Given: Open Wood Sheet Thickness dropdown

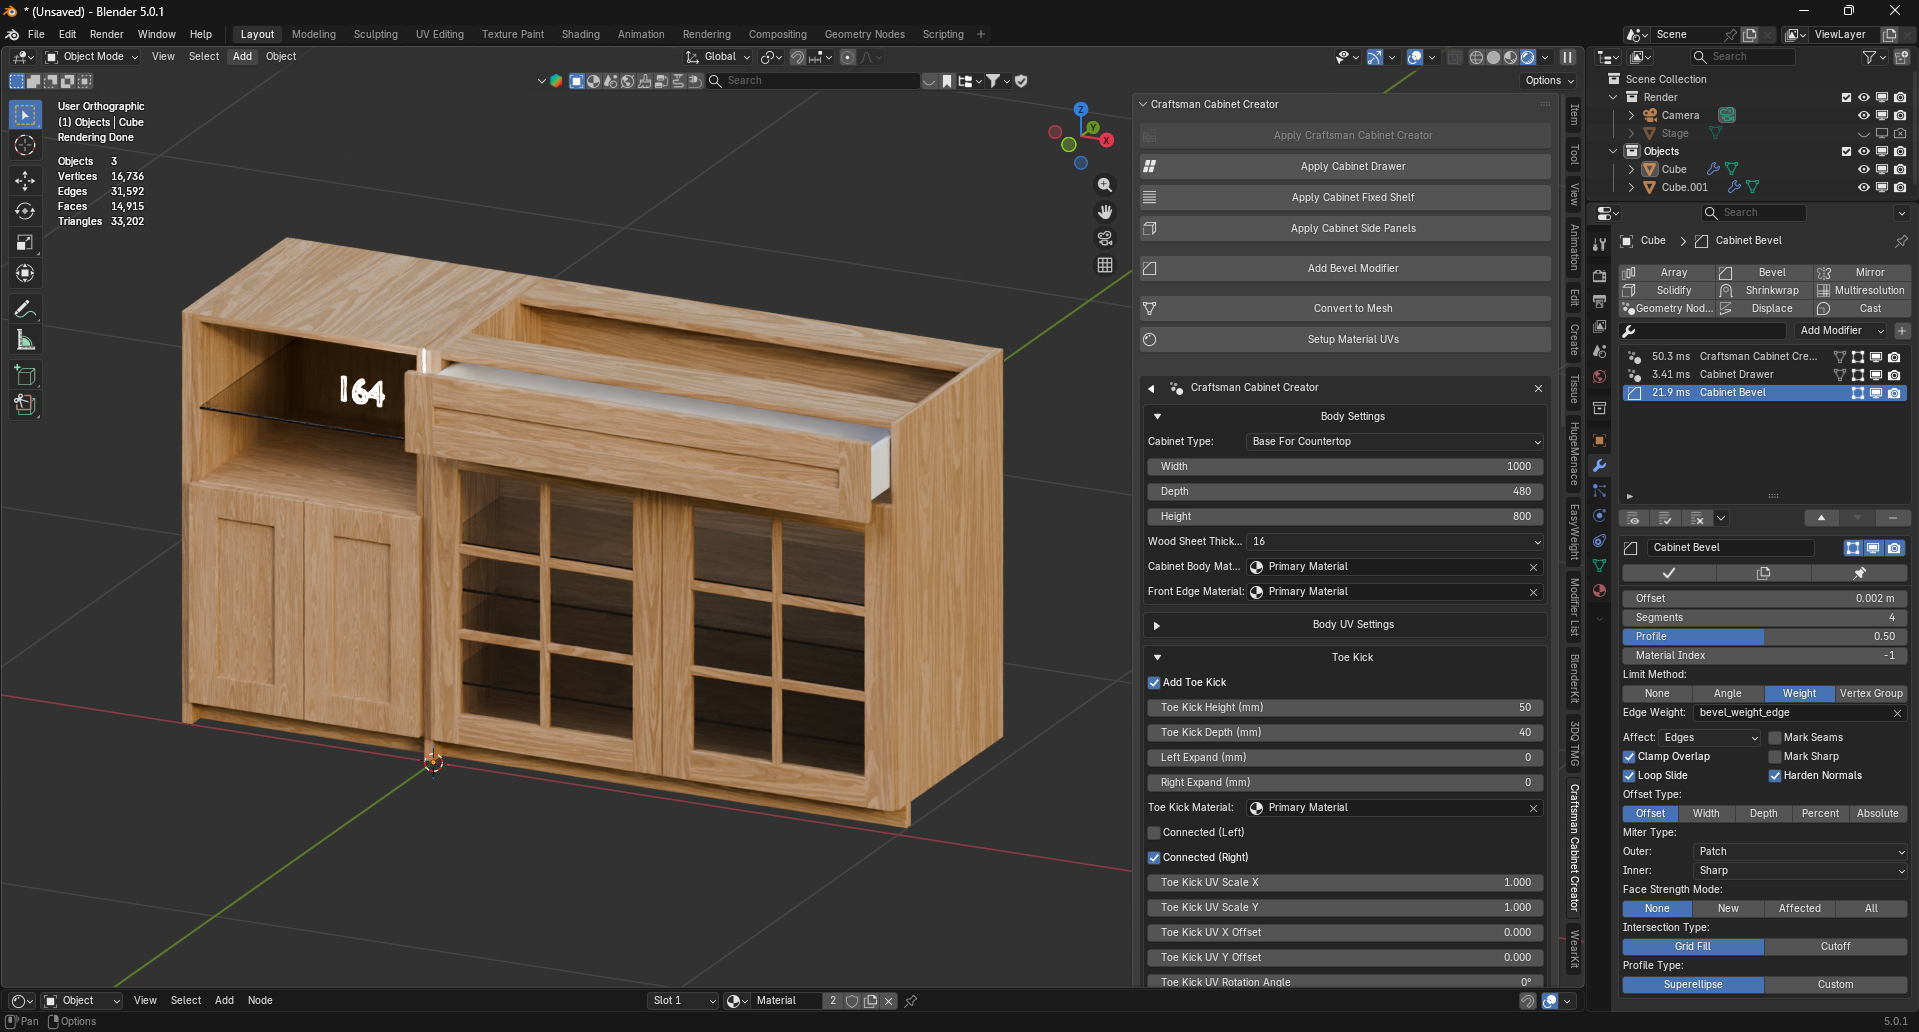Looking at the screenshot, I should click(1395, 542).
